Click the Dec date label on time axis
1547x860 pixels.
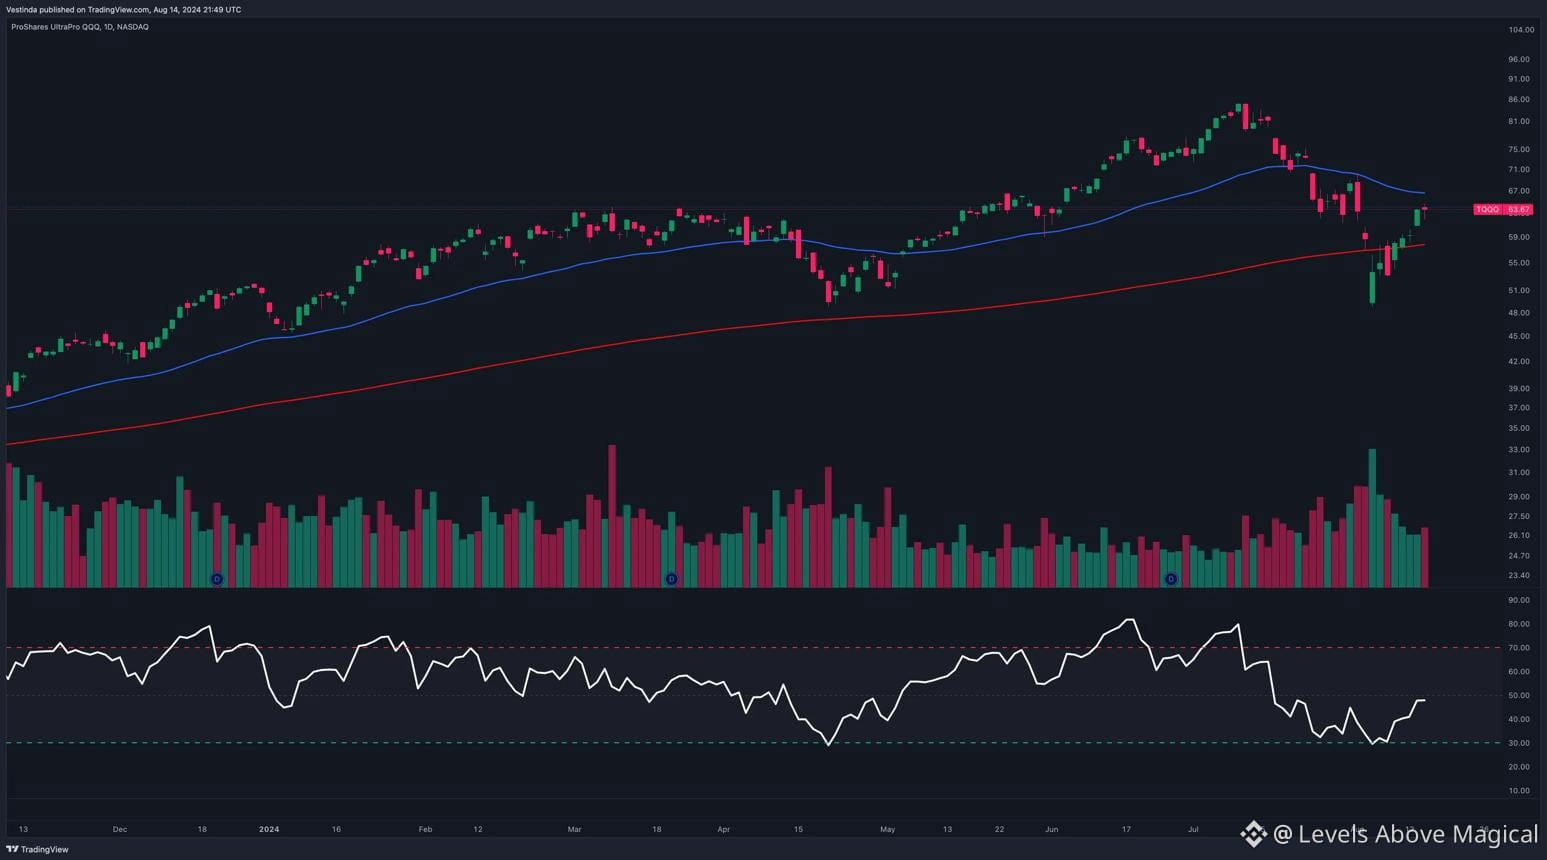coord(120,829)
